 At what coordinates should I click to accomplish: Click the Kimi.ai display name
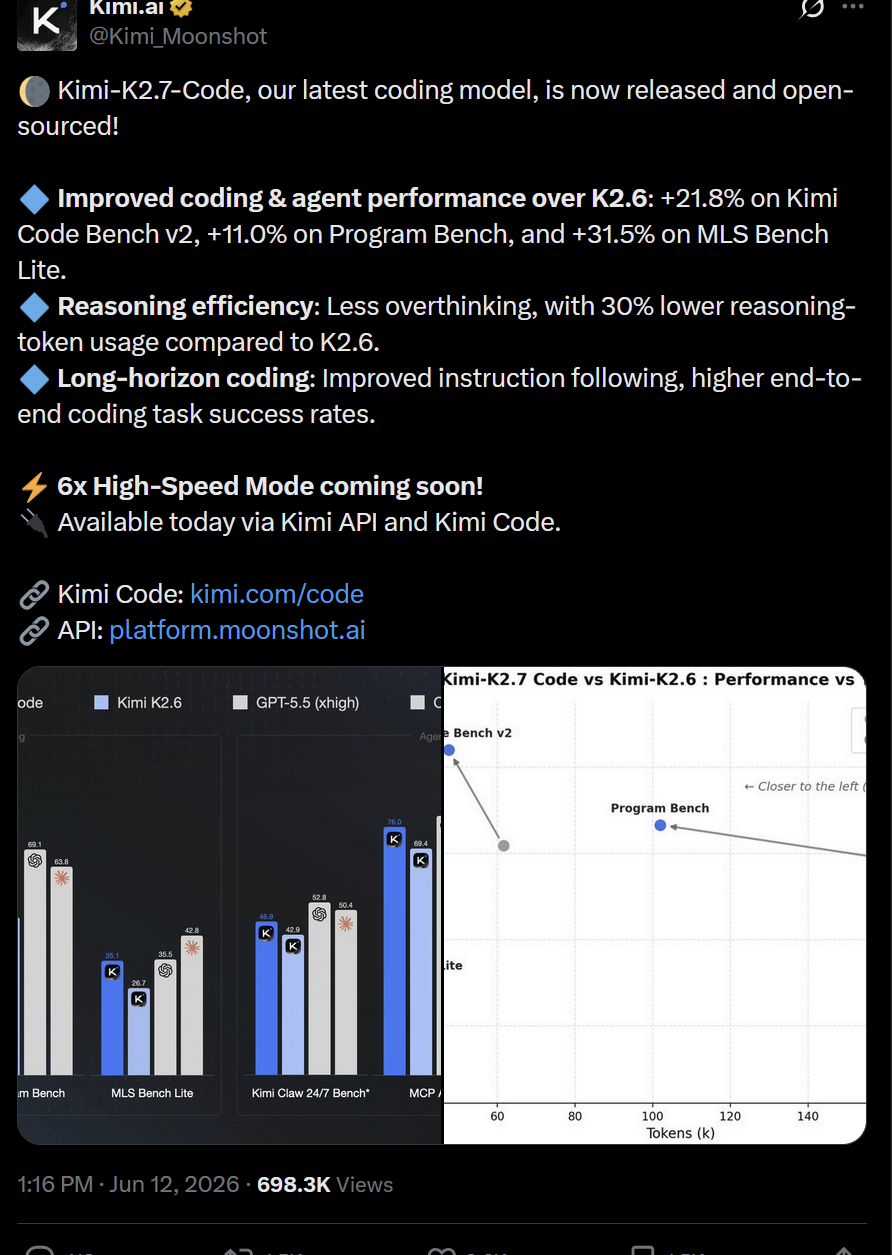click(127, 8)
